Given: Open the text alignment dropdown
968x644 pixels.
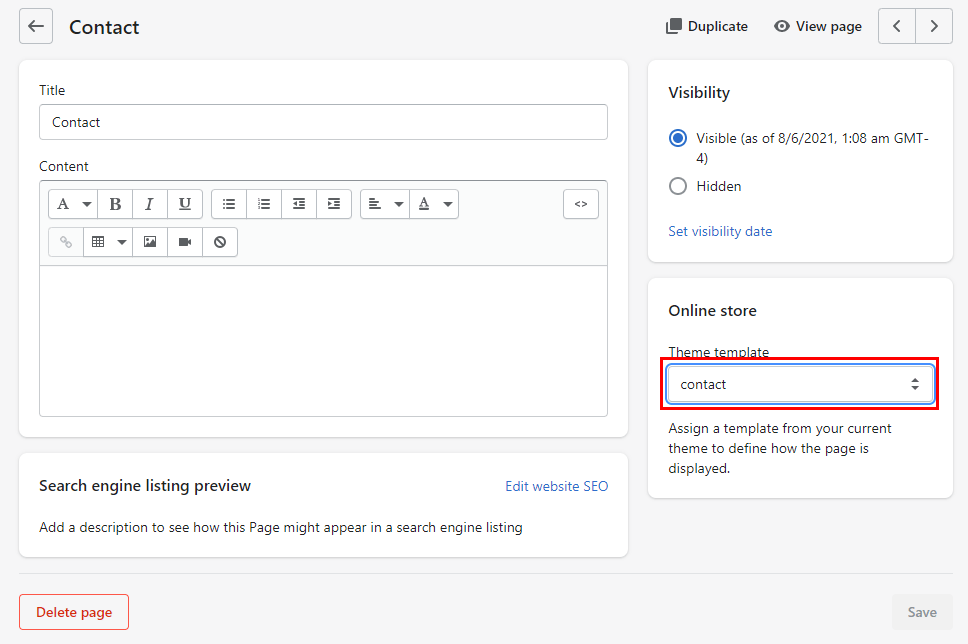Looking at the screenshot, I should 385,204.
